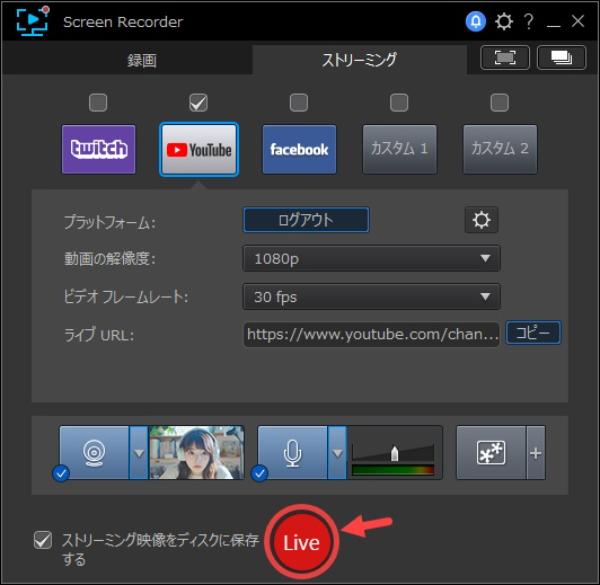This screenshot has width=600, height=585.
Task: Click the ログアウト button
Action: pyautogui.click(x=306, y=220)
